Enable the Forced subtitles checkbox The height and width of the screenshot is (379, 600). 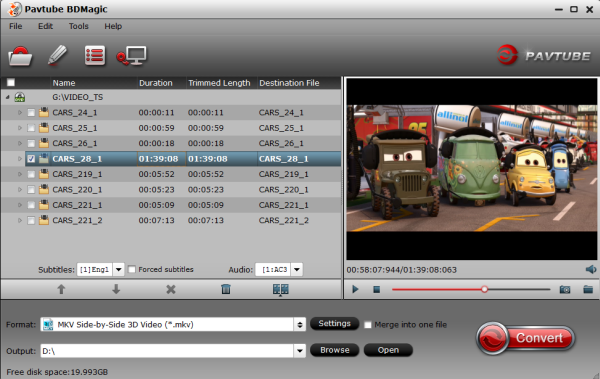(132, 270)
